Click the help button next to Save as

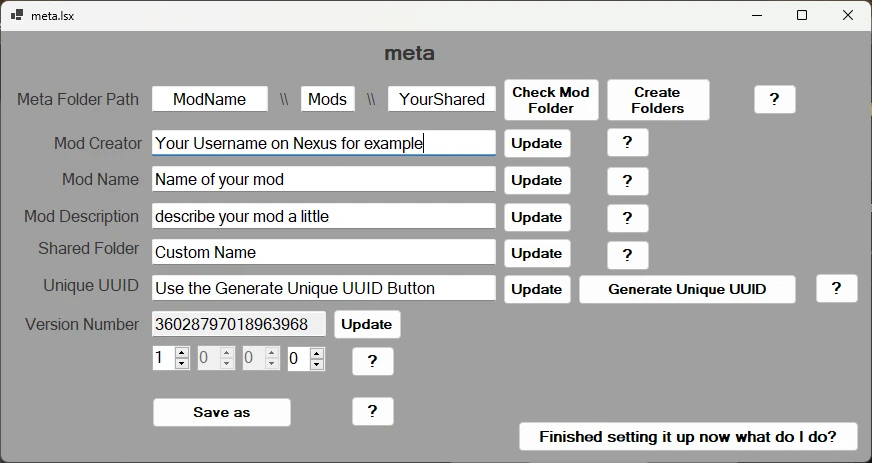(x=372, y=411)
